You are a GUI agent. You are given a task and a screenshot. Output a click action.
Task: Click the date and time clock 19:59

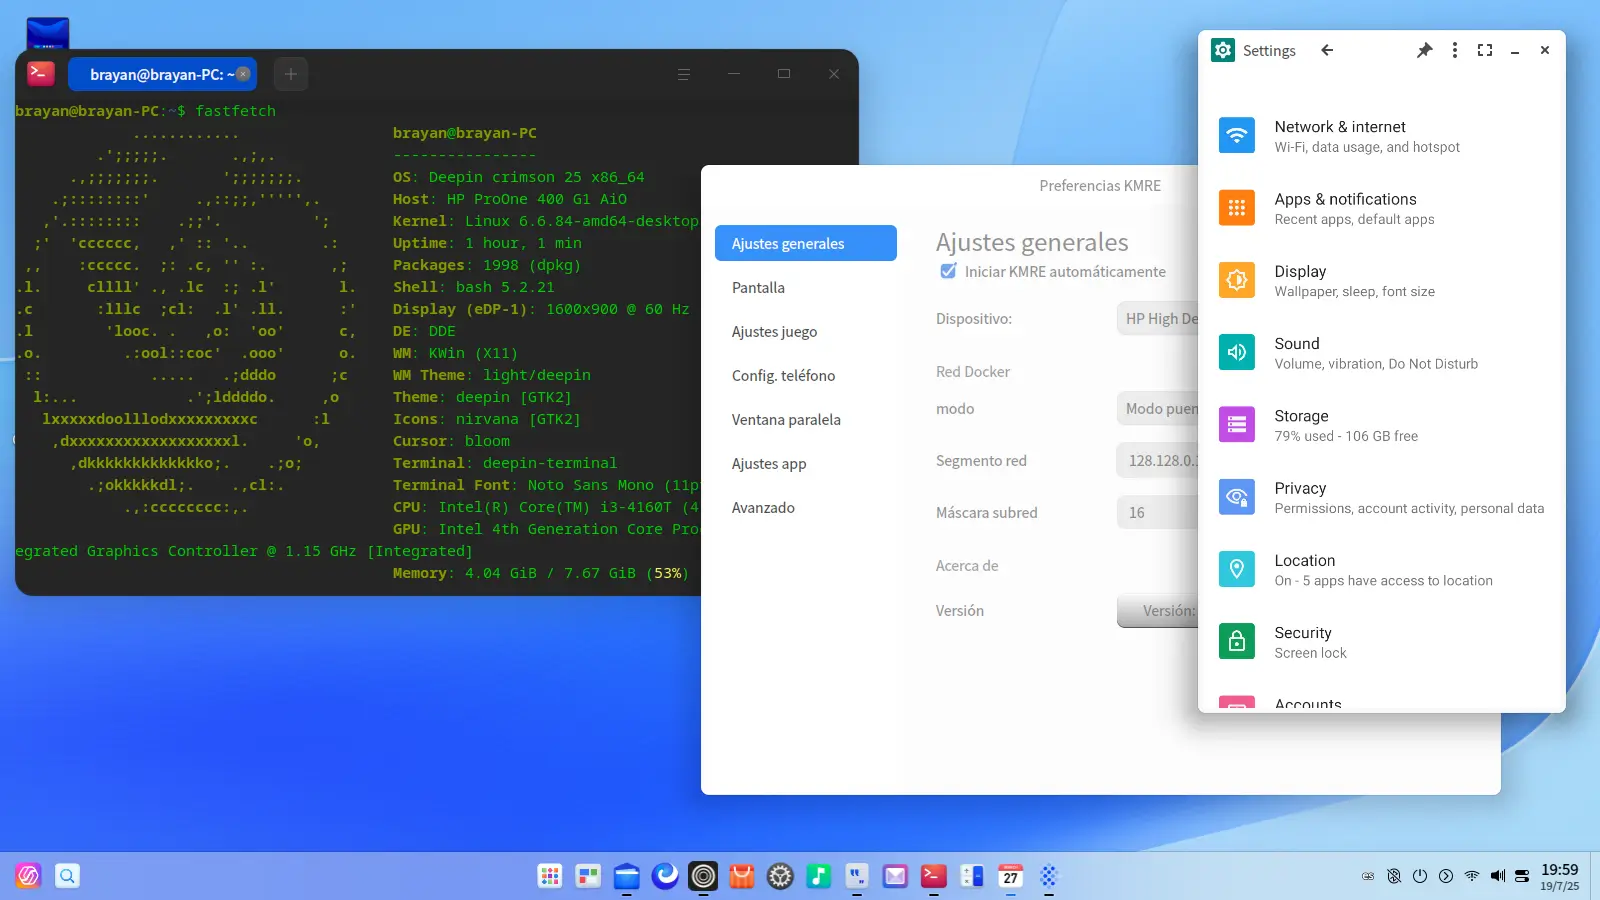tap(1560, 876)
